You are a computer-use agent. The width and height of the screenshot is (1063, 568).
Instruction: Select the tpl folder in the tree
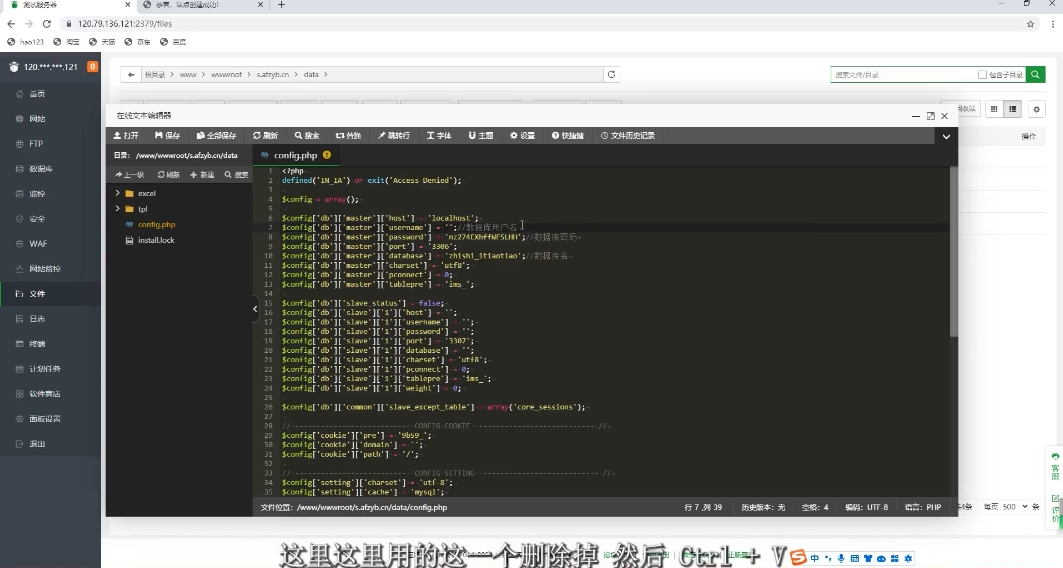click(142, 209)
